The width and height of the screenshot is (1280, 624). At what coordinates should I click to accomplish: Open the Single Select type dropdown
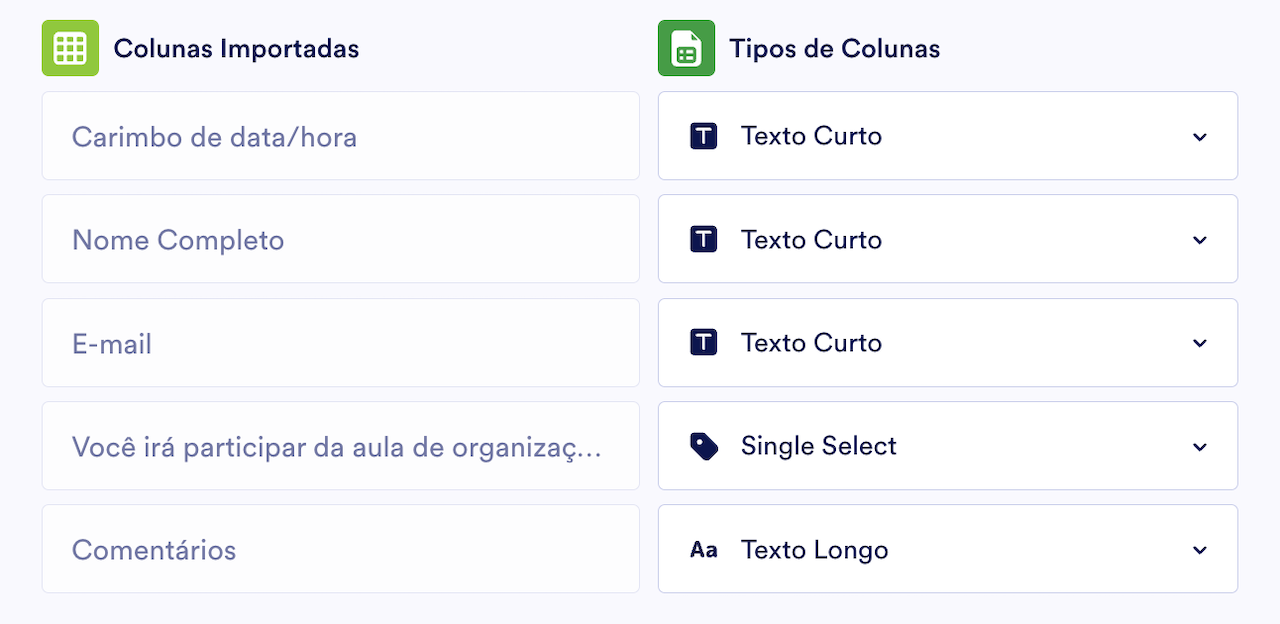click(1199, 446)
